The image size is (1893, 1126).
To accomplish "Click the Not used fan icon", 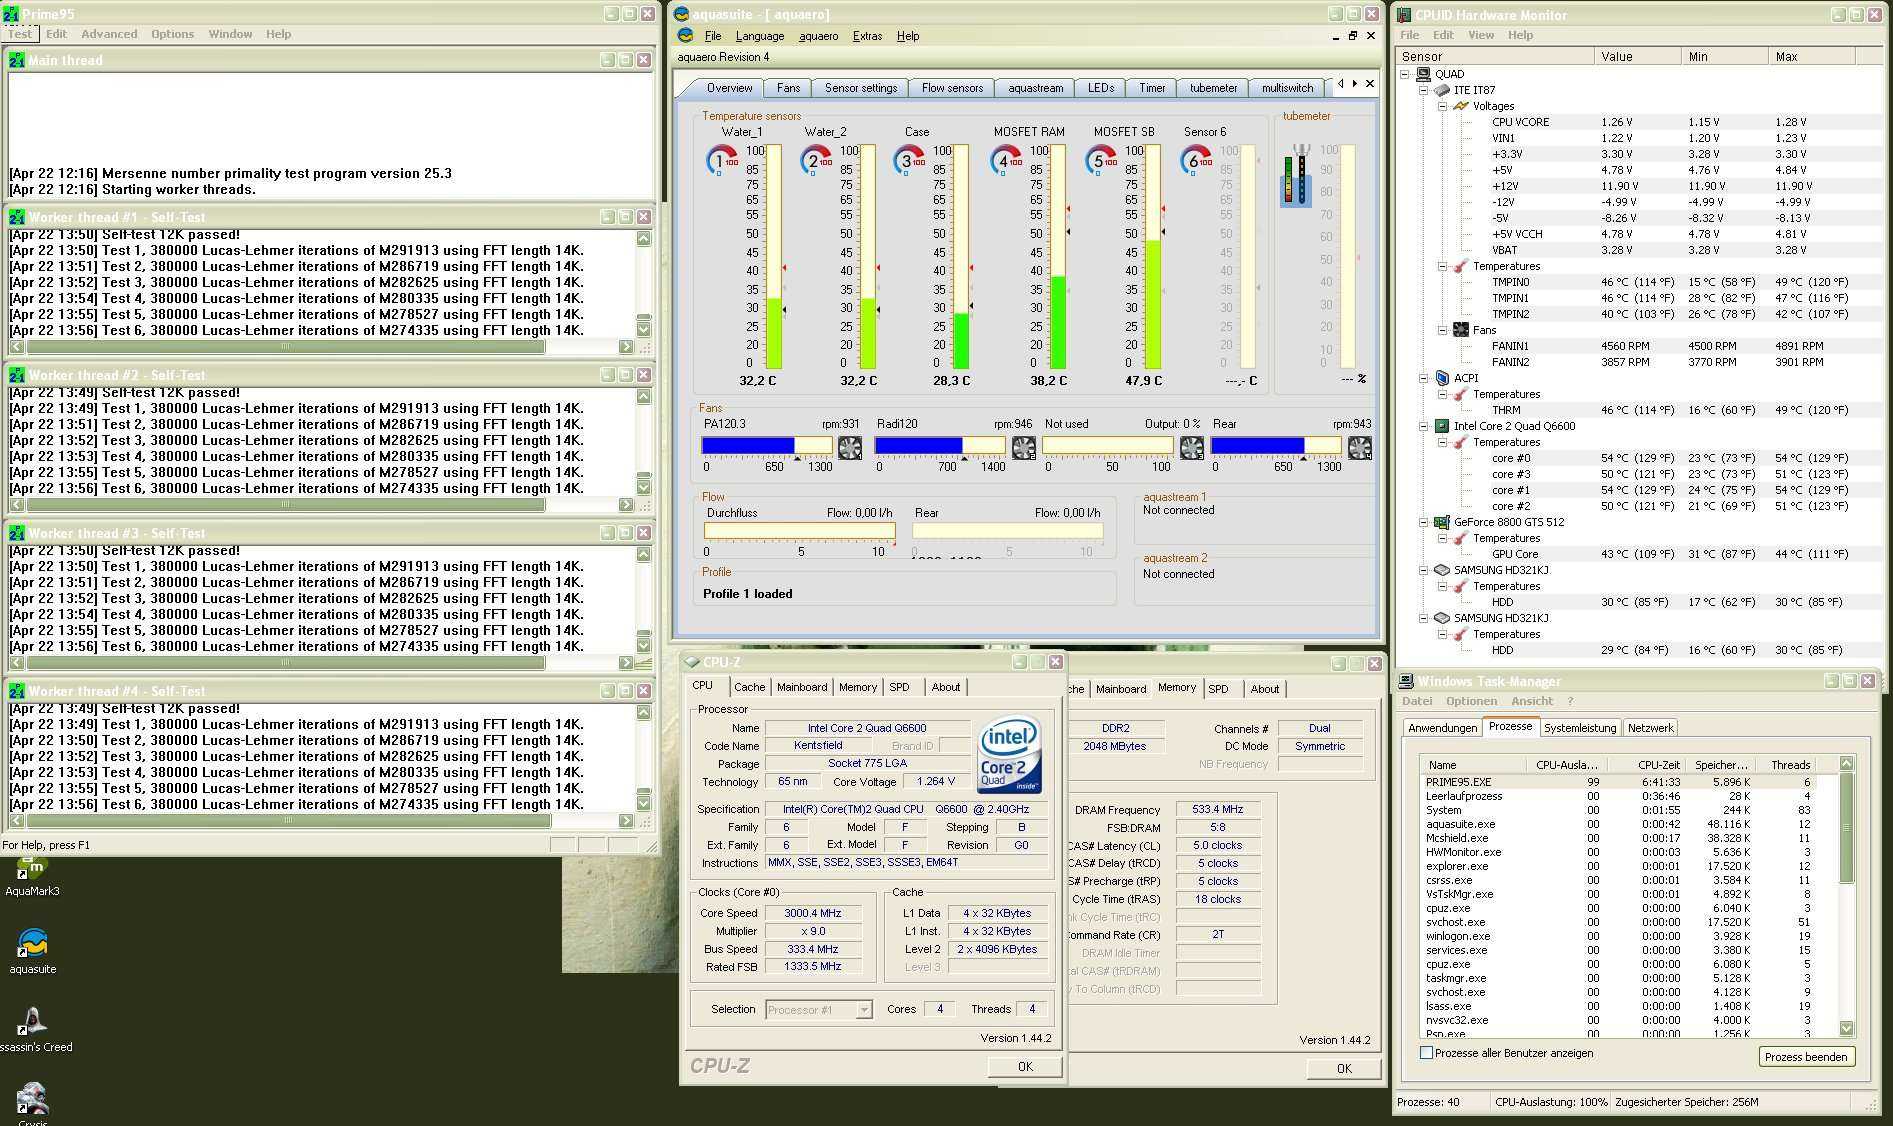I will point(1191,447).
